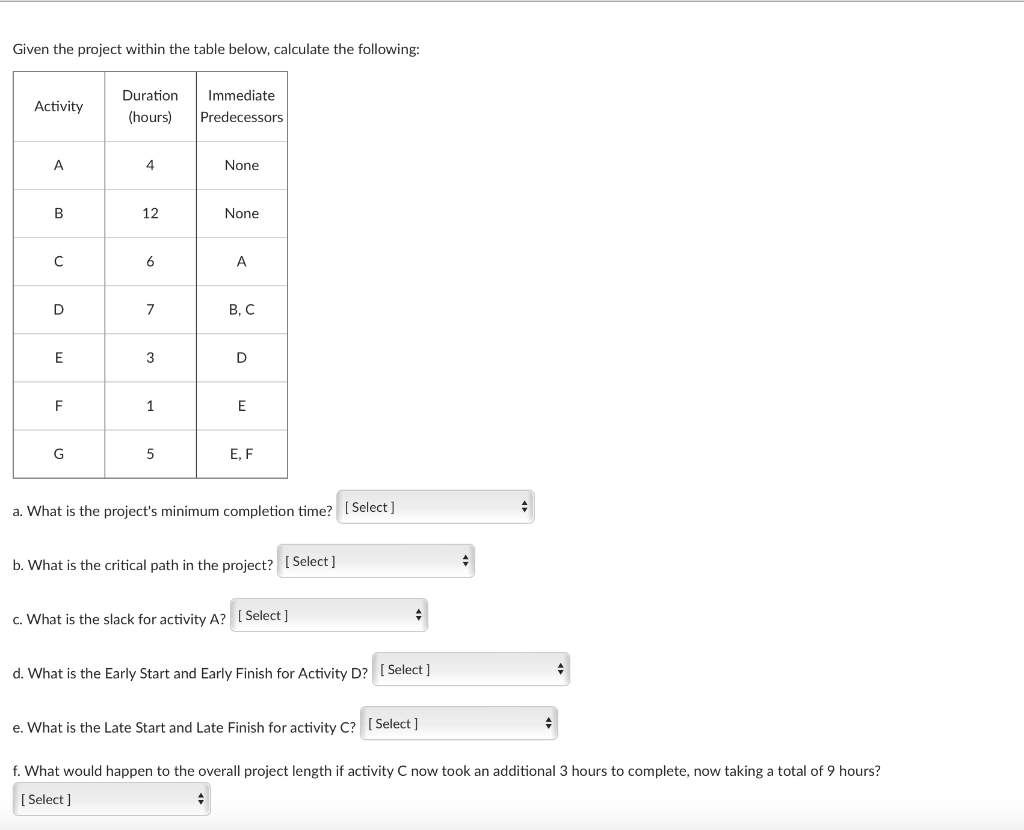Click arrow icon on Activity D selector
The width and height of the screenshot is (1024, 830).
pos(559,669)
